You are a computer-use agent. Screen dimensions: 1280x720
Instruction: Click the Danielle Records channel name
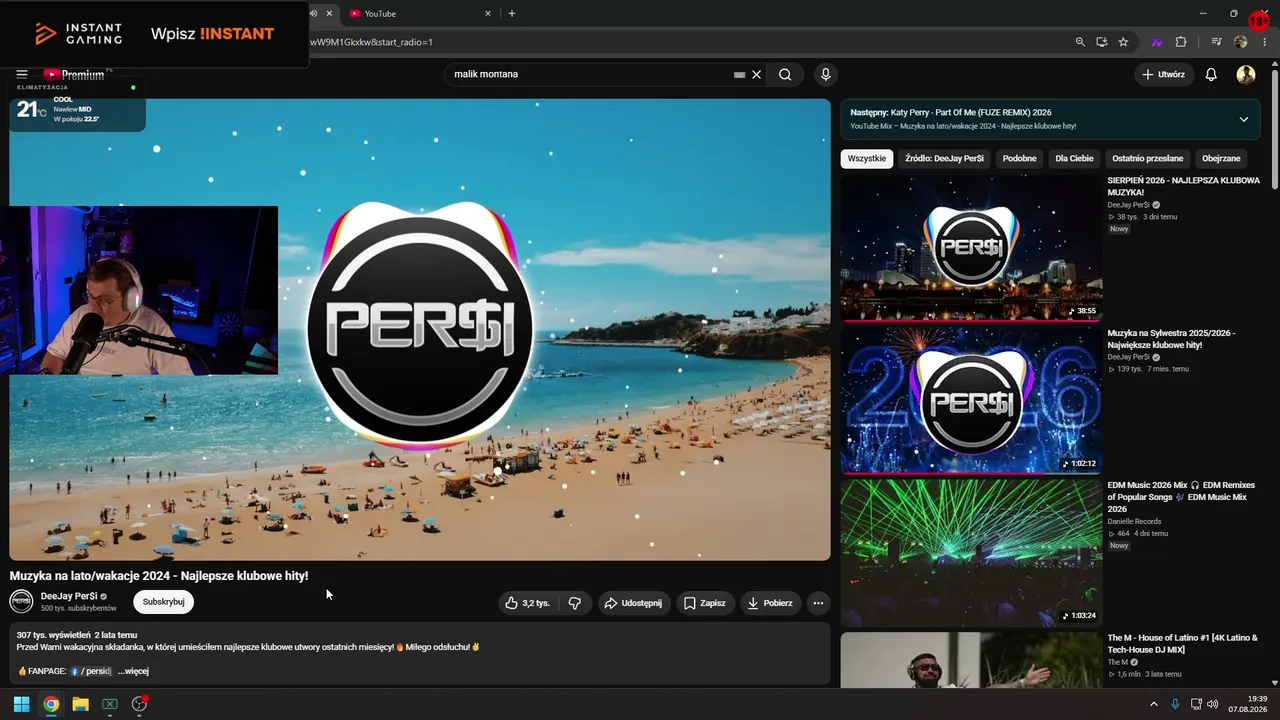coord(1135,521)
